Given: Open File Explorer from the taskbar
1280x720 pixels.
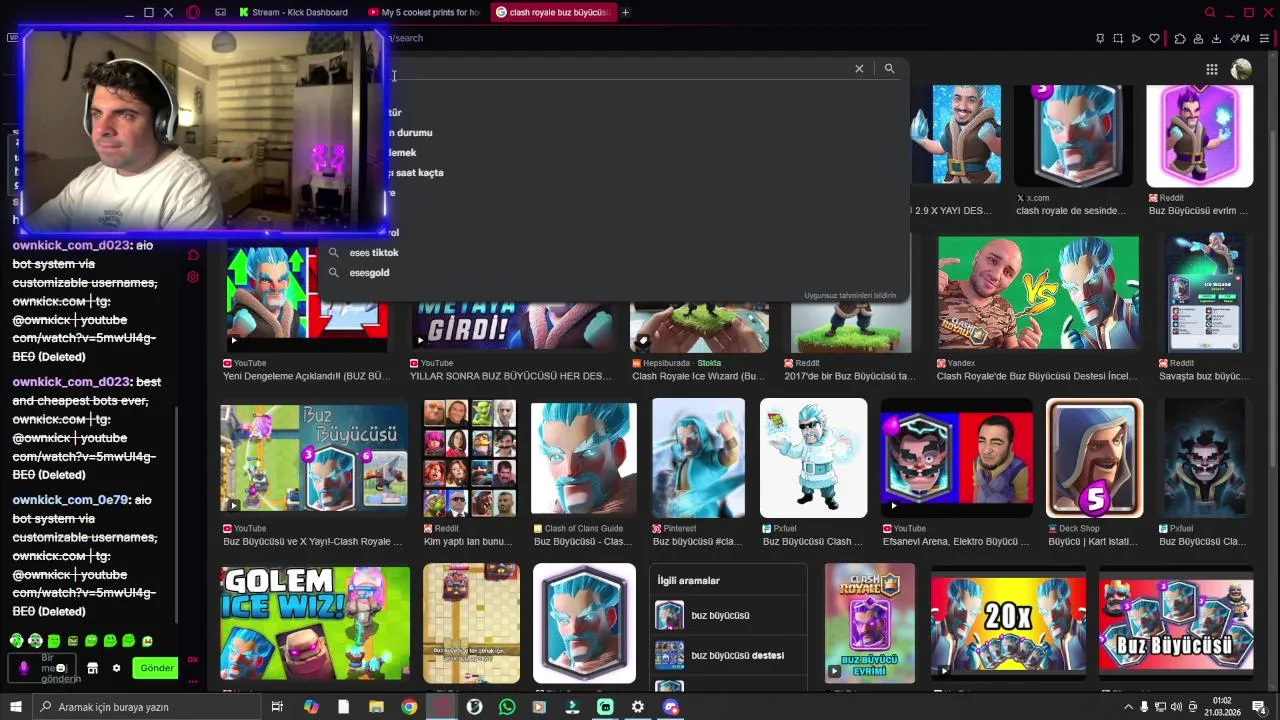Looking at the screenshot, I should (x=376, y=707).
